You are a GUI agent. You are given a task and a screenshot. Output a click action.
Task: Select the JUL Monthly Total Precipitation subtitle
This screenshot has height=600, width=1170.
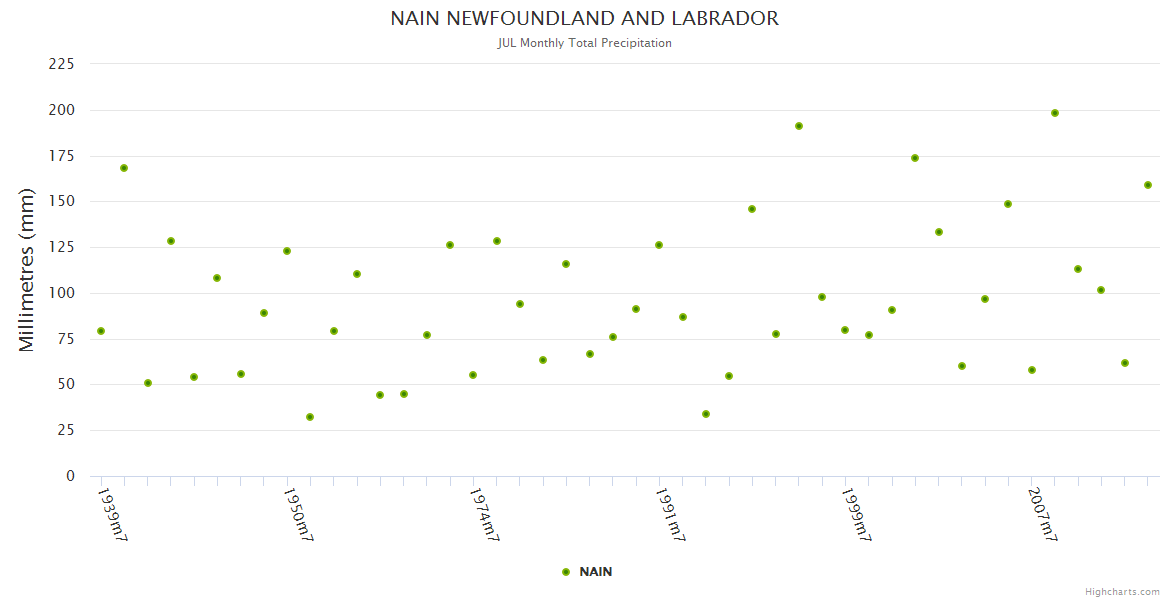coord(584,43)
